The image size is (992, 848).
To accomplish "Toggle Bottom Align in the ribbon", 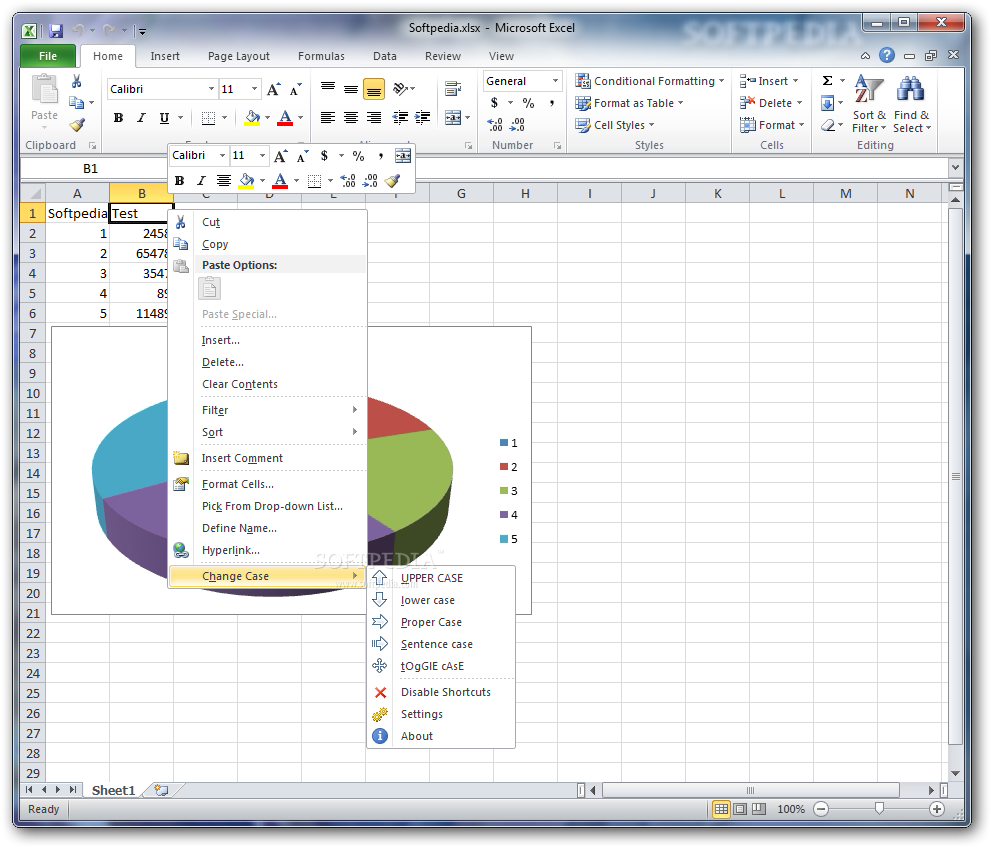I will pos(374,89).
